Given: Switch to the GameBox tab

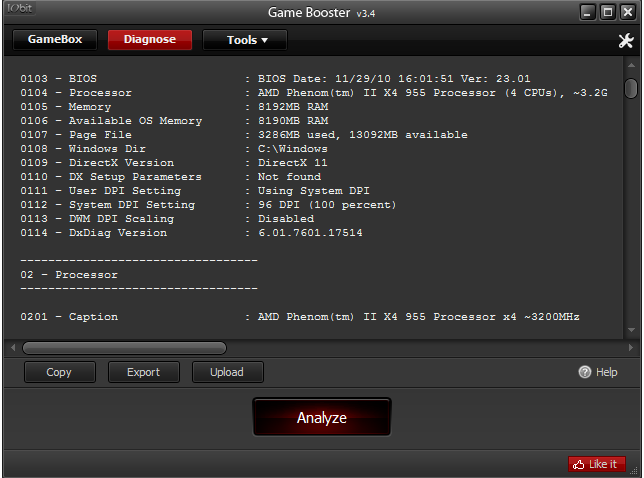Looking at the screenshot, I should tap(55, 40).
